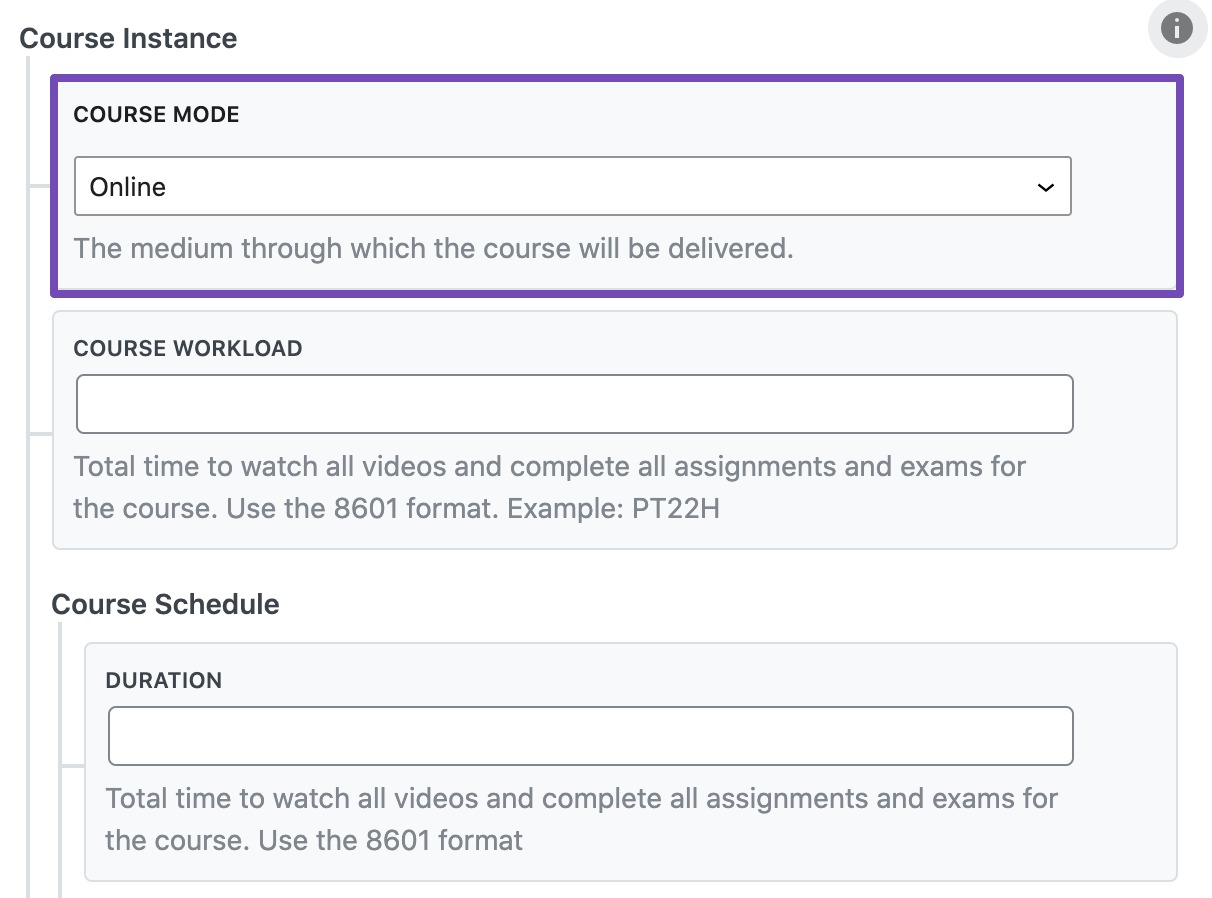The height and width of the screenshot is (898, 1212).
Task: Click the COURSE MODE field label
Action: point(157,115)
